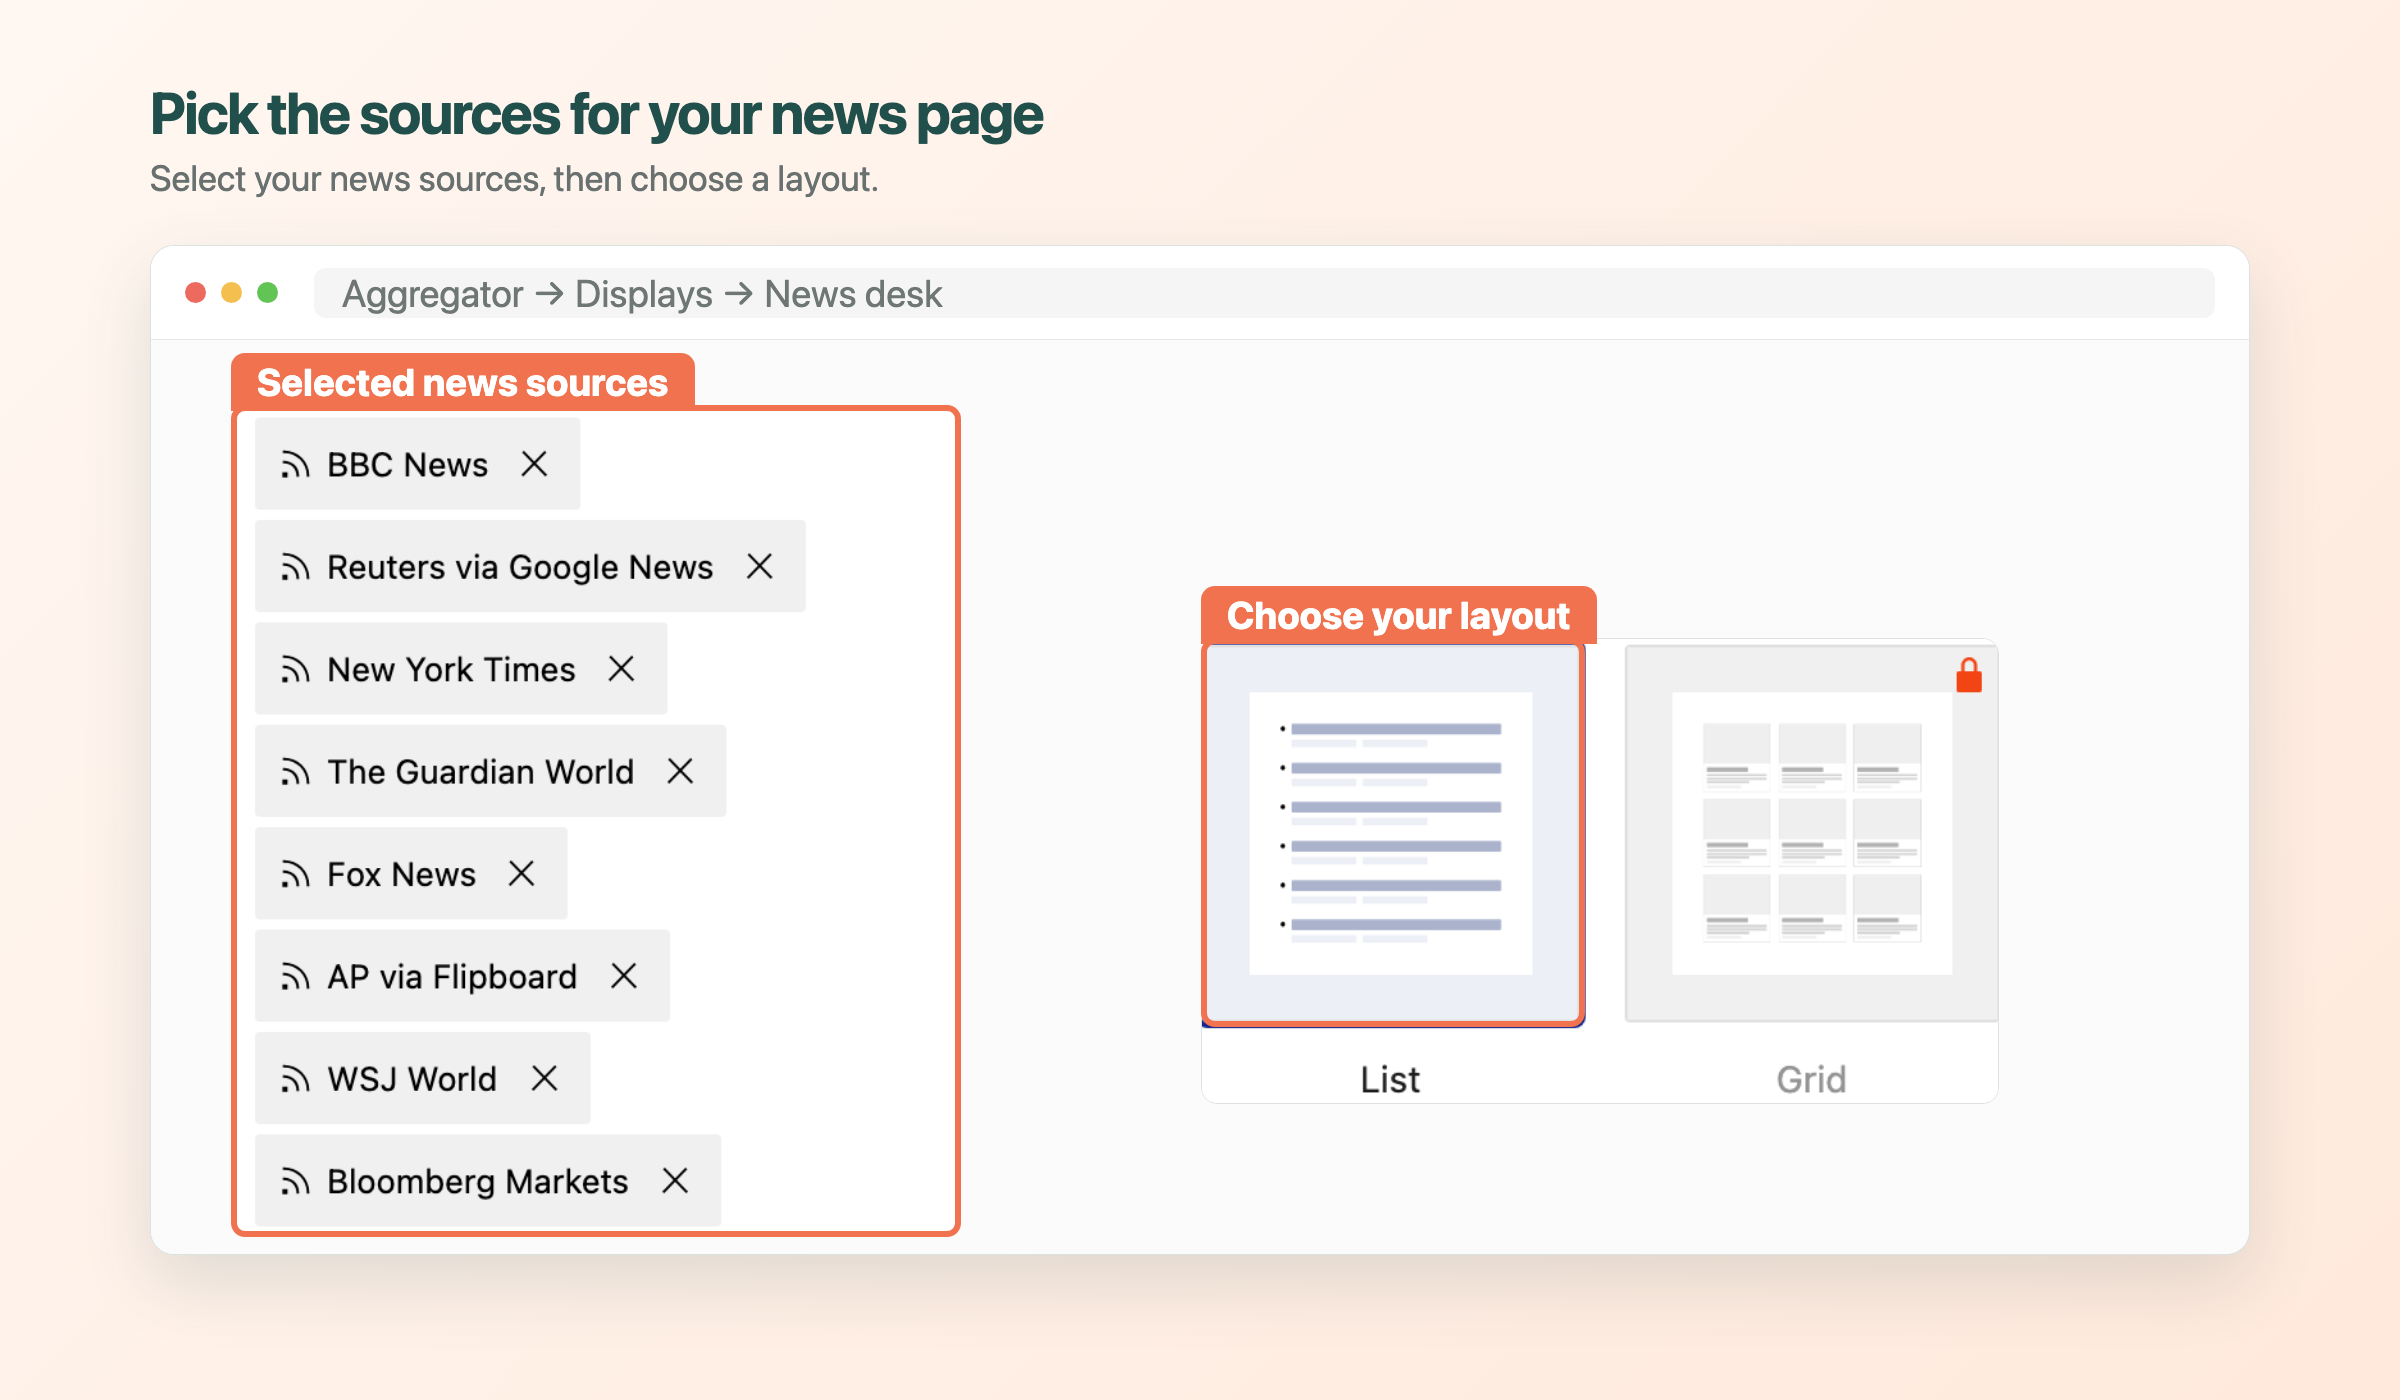Remove Reuters via Google News source
Viewport: 2400px width, 1400px height.
click(760, 566)
